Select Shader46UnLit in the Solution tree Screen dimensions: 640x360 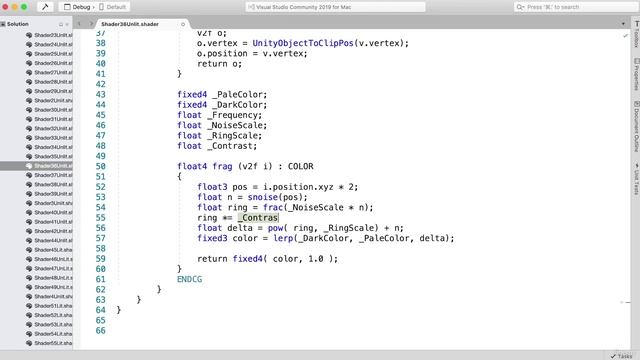click(53, 259)
